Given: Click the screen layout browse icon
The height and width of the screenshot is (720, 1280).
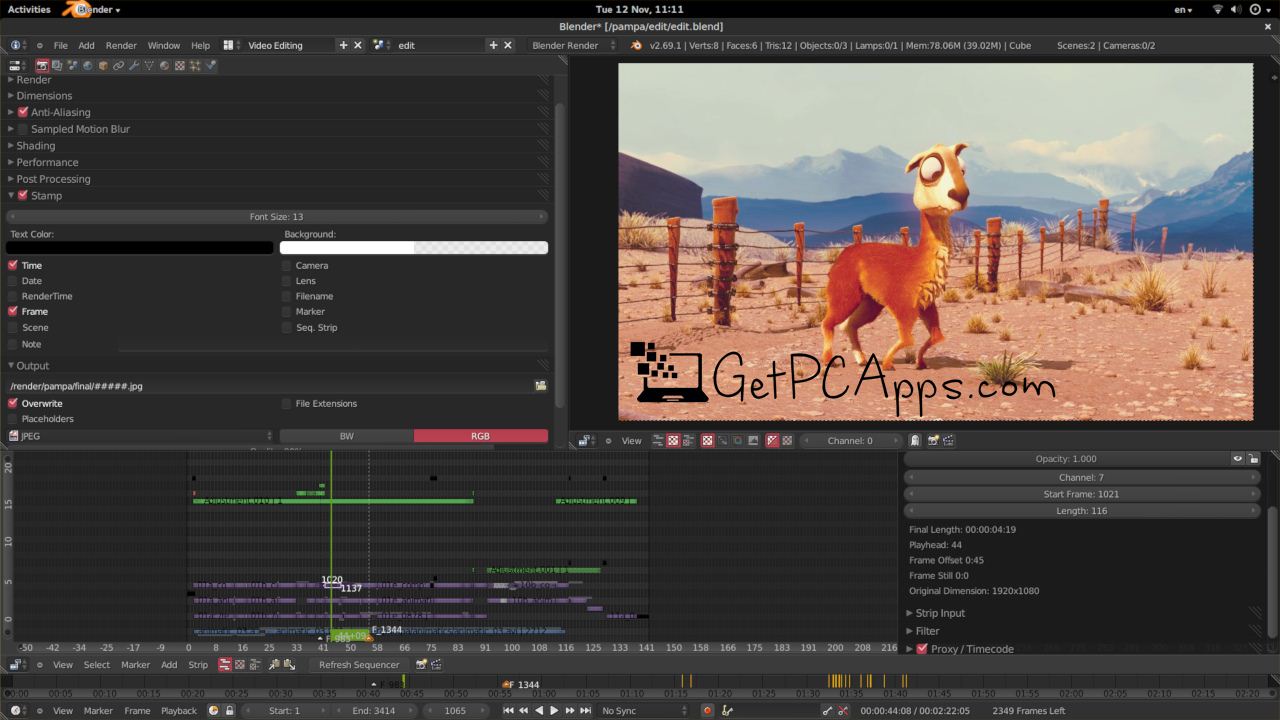Looking at the screenshot, I should point(229,45).
